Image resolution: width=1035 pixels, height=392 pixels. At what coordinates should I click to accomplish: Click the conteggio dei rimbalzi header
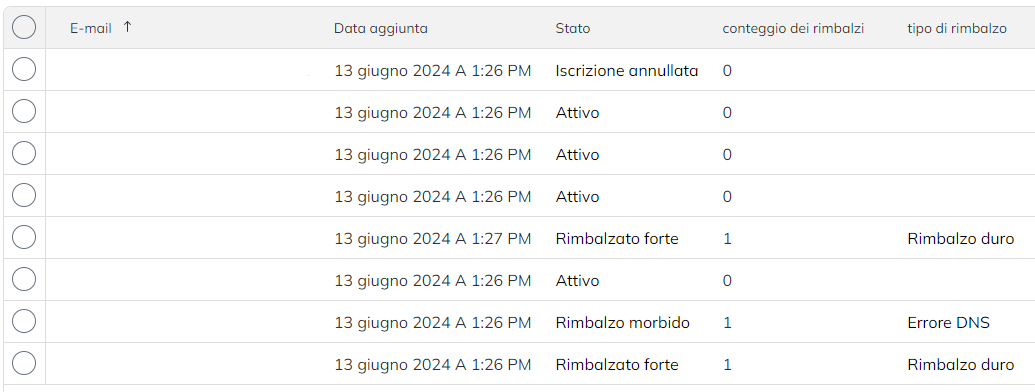pos(793,28)
